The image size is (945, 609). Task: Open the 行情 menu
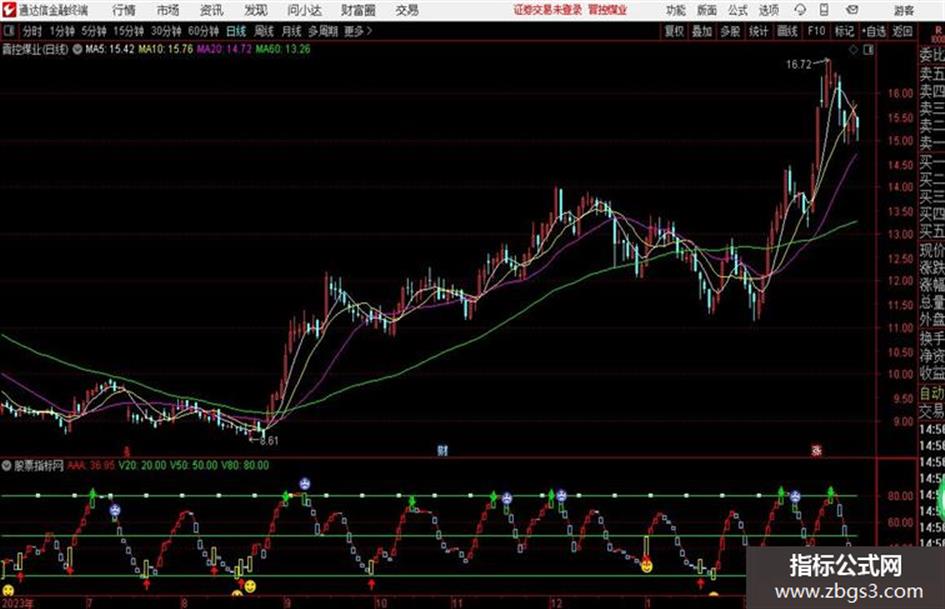(124, 10)
